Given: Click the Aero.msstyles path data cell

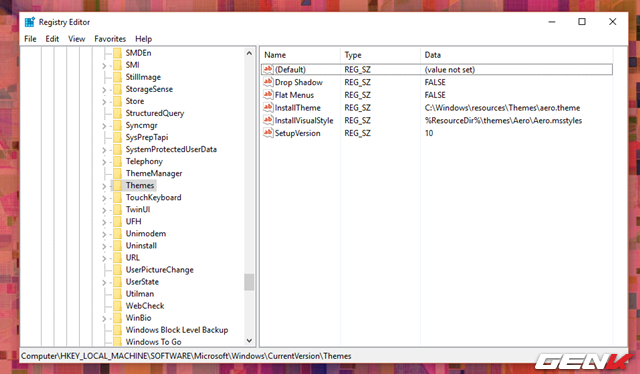Looking at the screenshot, I should (503, 120).
